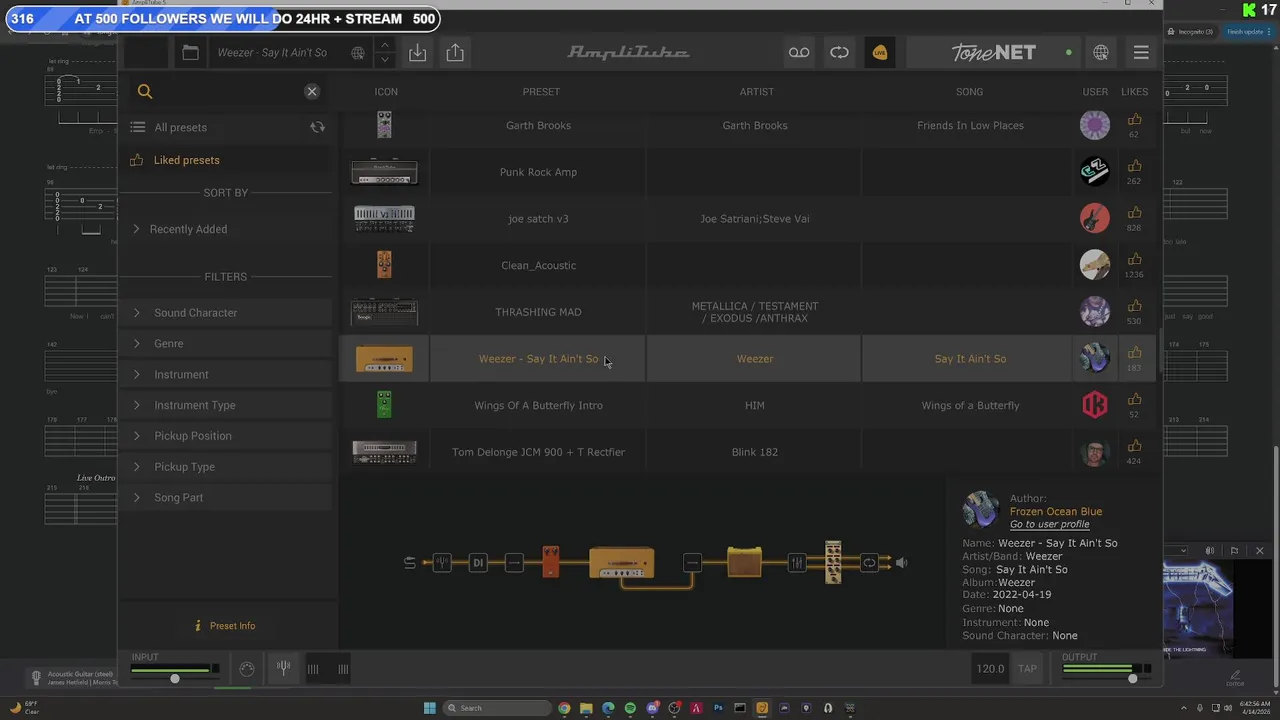Click author name Frozen Ocean Blue
The width and height of the screenshot is (1280, 720).
1056,512
